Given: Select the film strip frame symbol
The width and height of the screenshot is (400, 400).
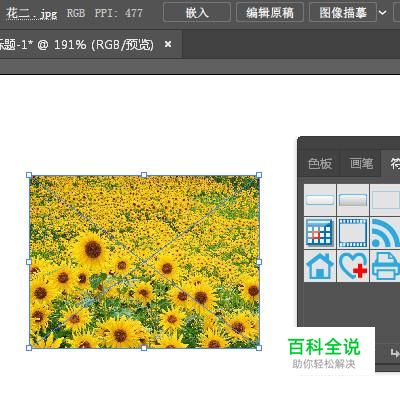Looking at the screenshot, I should (353, 233).
